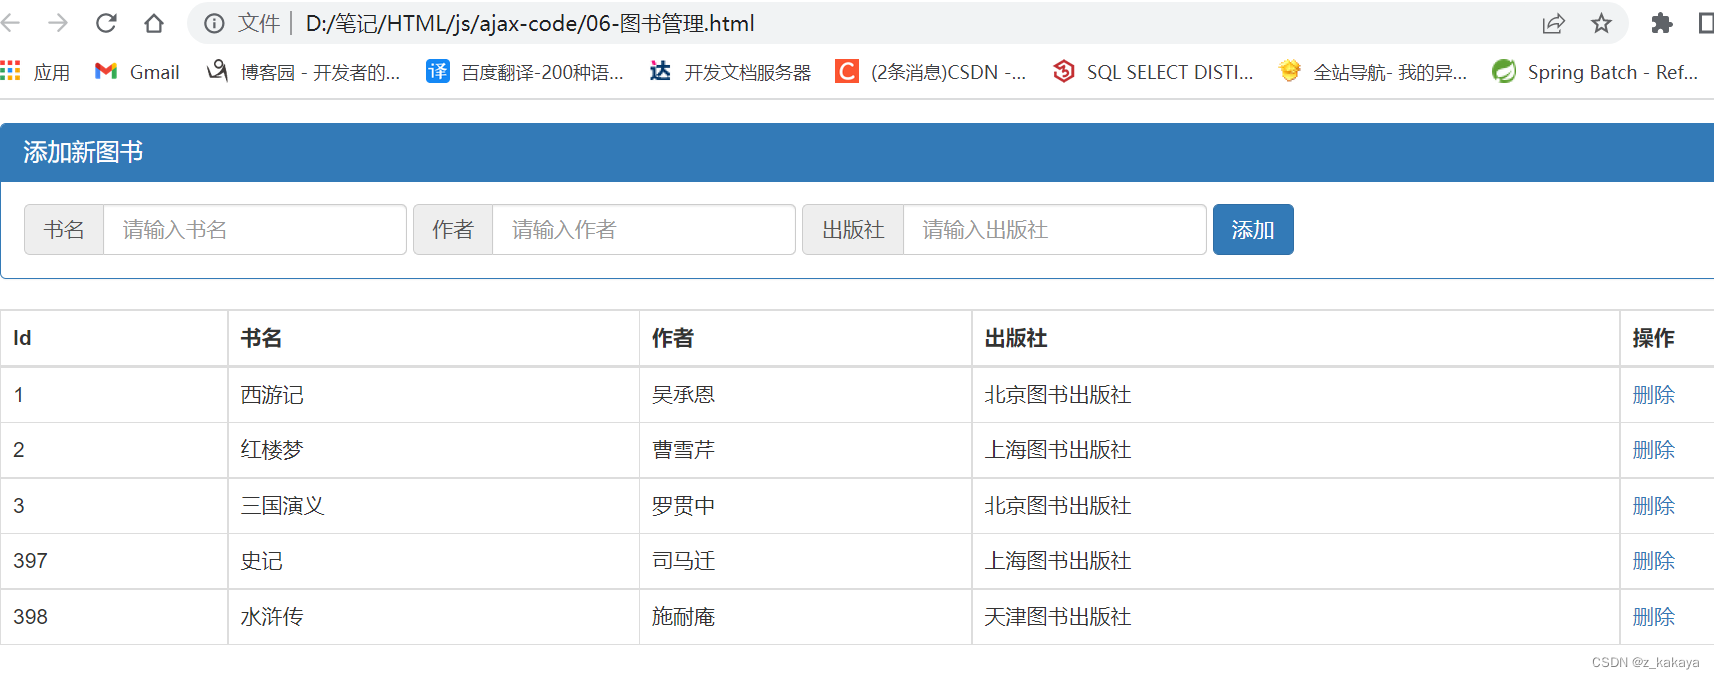Delete the 西游记 row

click(x=1653, y=395)
